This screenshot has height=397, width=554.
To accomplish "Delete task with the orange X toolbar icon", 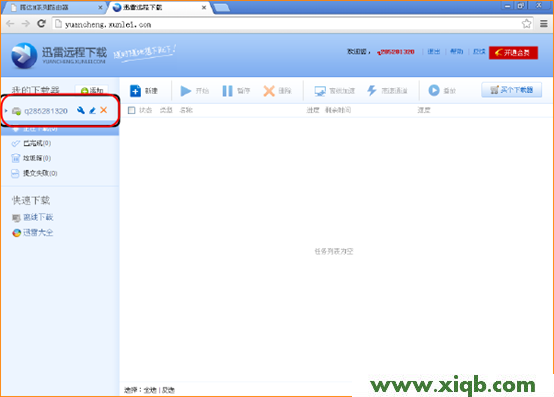I will 269,91.
